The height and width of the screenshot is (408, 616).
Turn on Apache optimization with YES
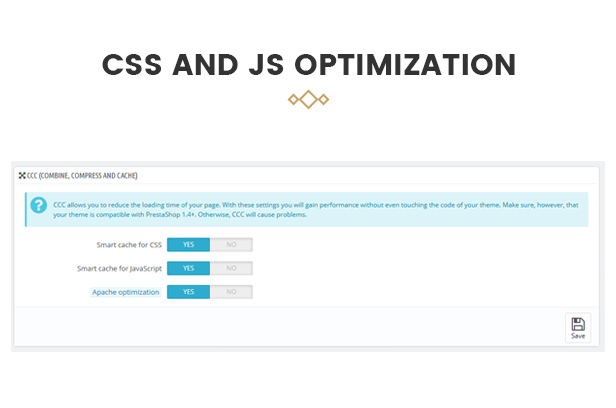[188, 292]
